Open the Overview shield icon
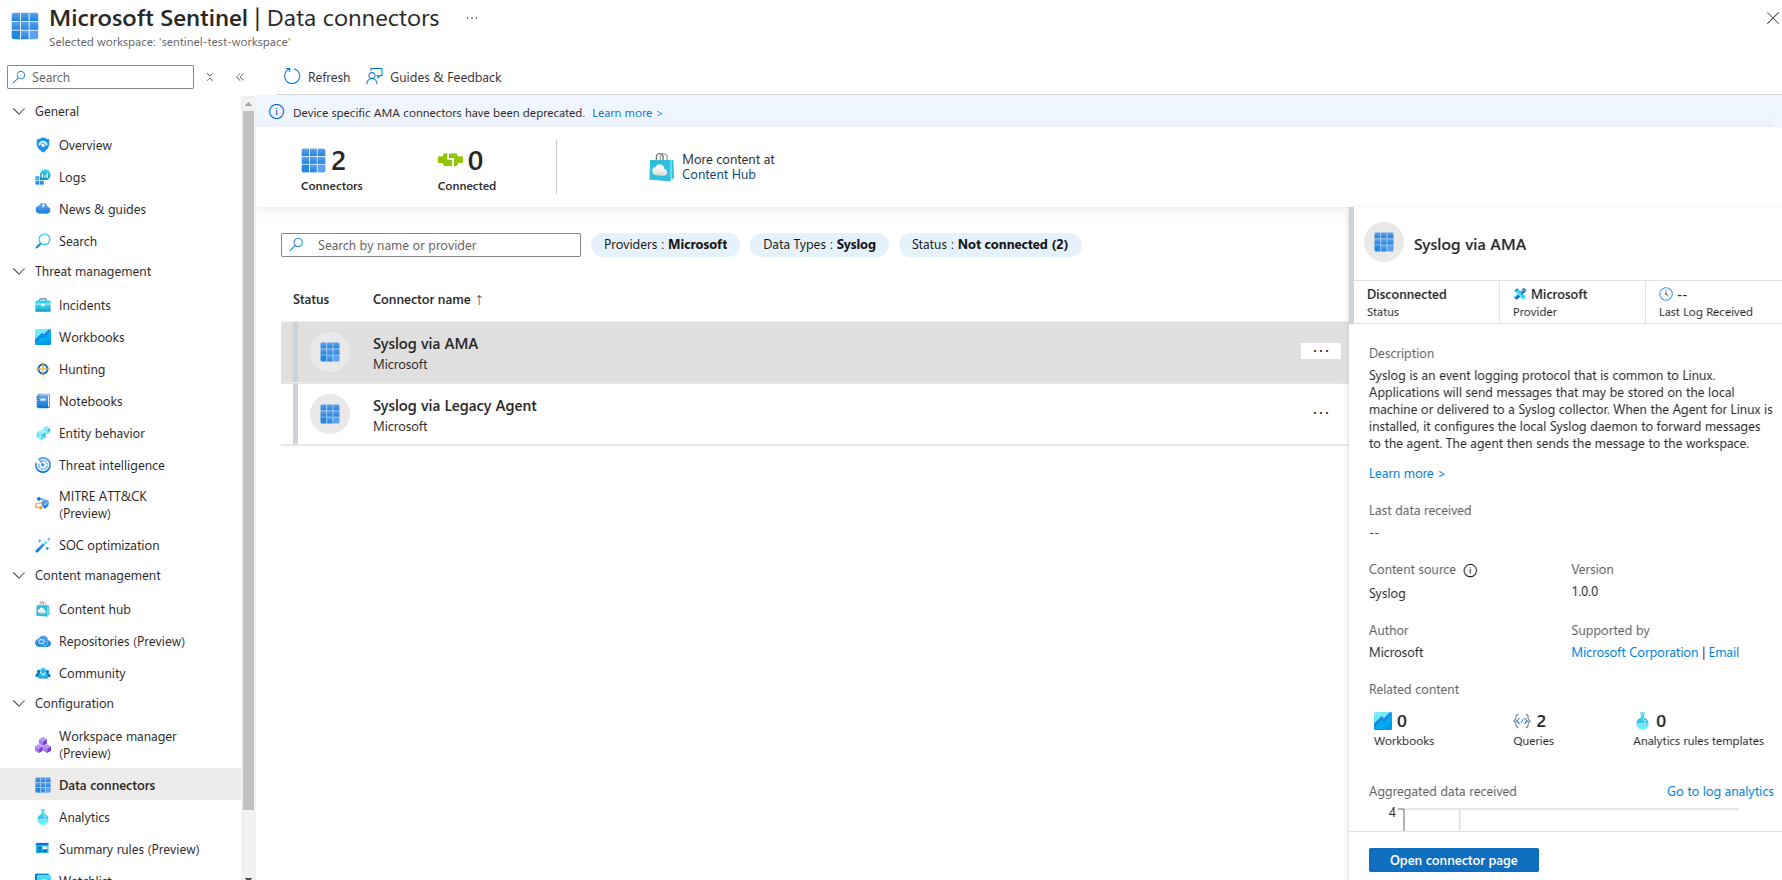Screen dimensions: 1782x880 (43, 145)
